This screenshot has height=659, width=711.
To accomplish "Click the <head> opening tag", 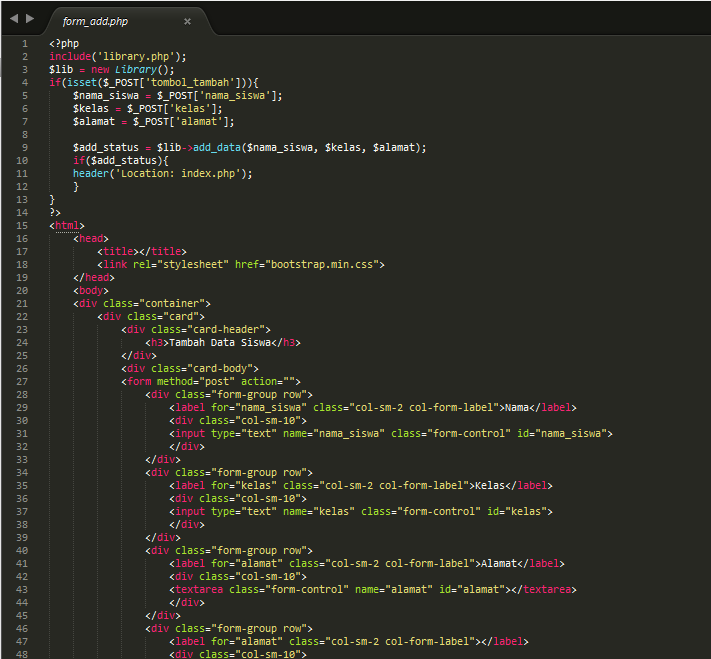I will [x=91, y=239].
